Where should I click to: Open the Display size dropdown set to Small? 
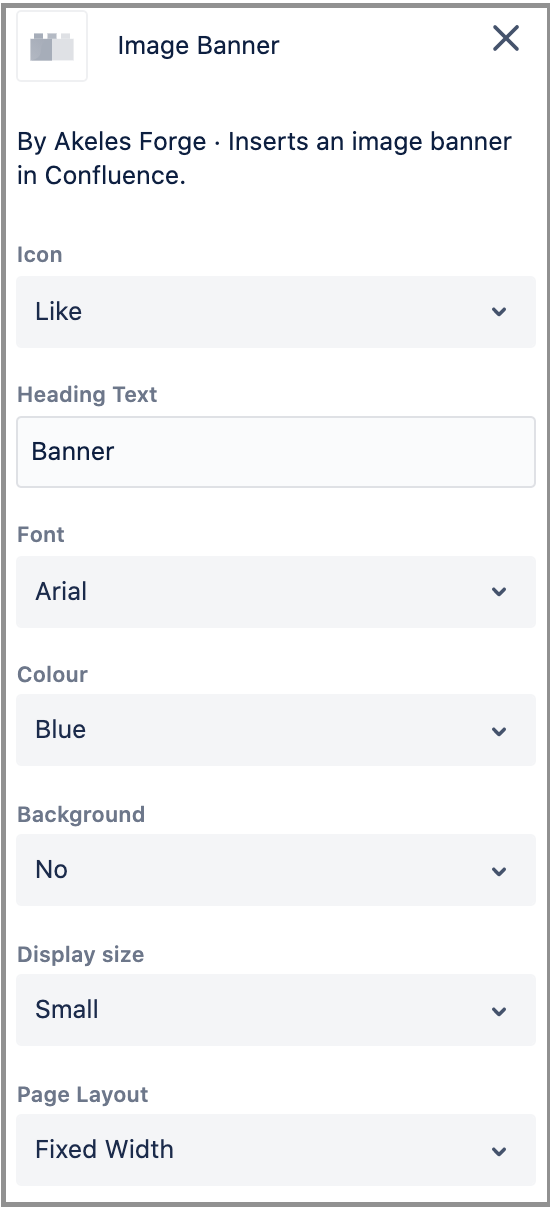coord(276,1010)
